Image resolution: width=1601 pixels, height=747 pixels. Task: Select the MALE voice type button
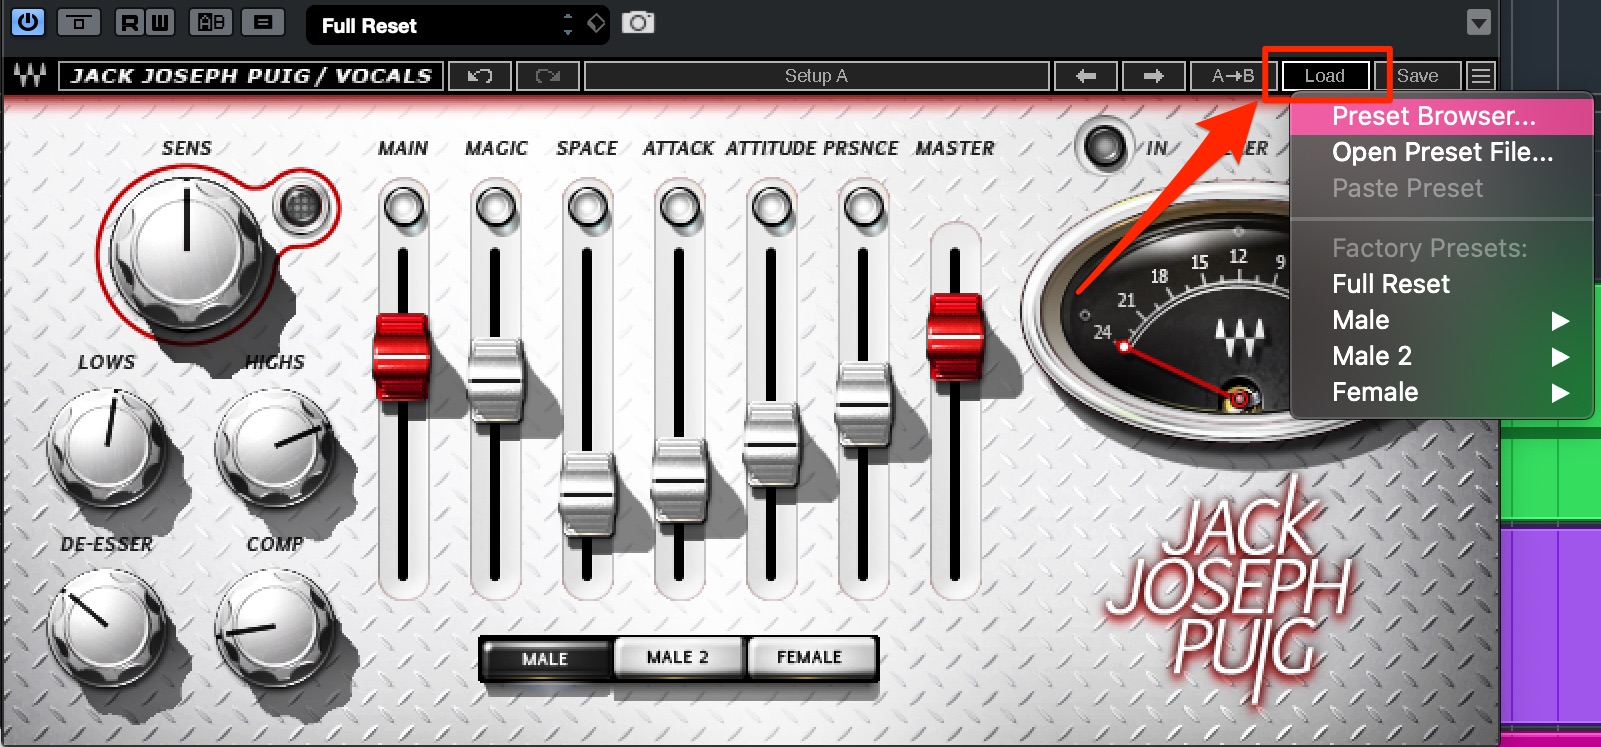point(545,658)
